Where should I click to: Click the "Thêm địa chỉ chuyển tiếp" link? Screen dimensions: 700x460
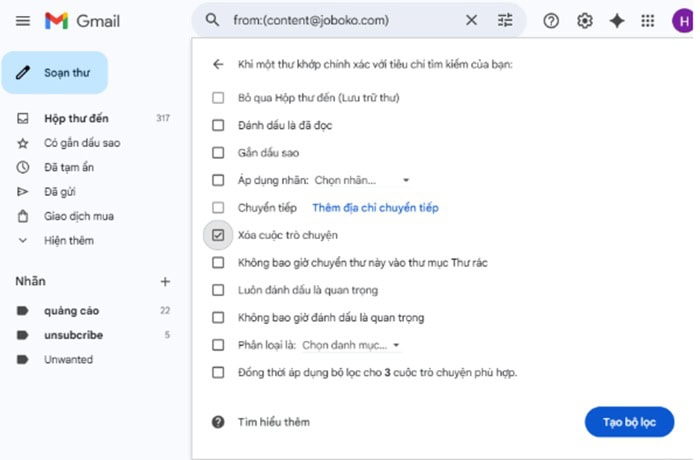[x=375, y=208]
